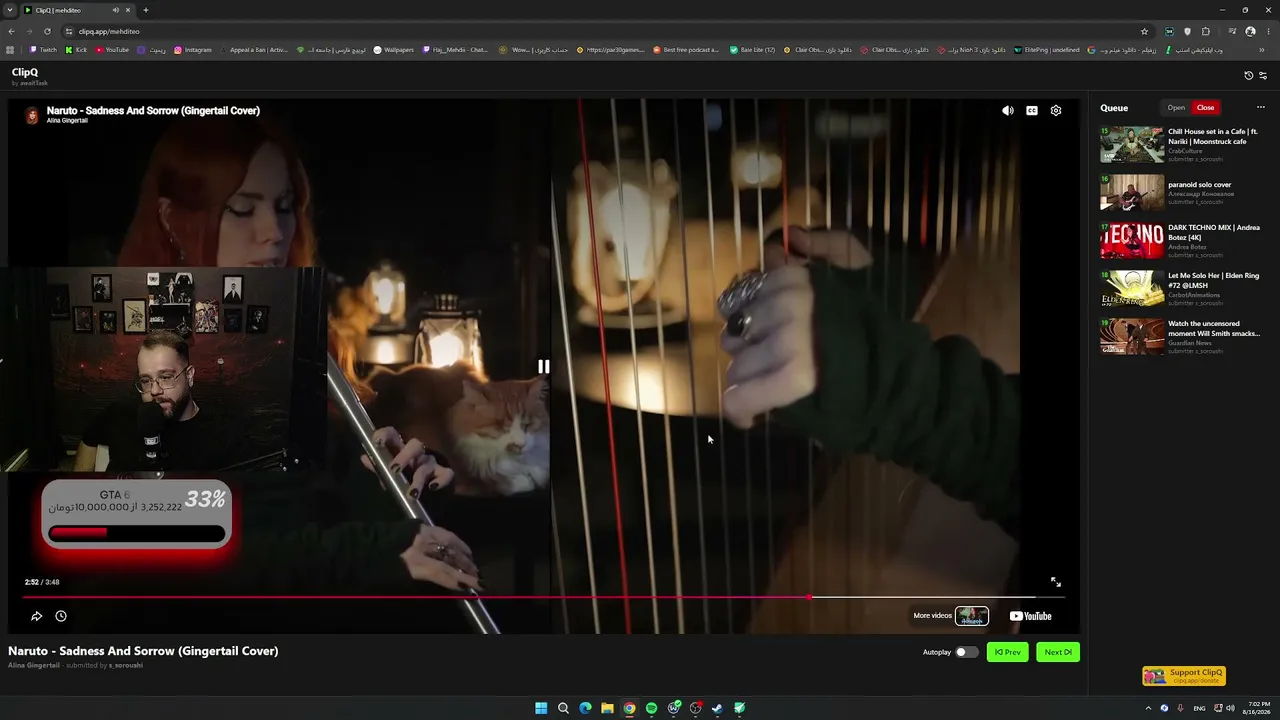Open Windows taskbar search

pos(563,708)
